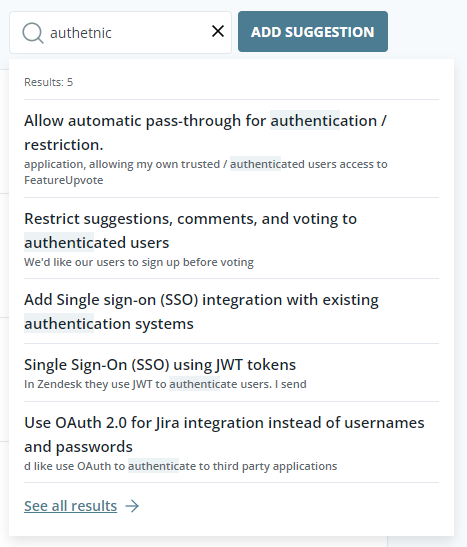
Task: Click 'and passwords' line in OAuth result
Action: click(x=78, y=447)
